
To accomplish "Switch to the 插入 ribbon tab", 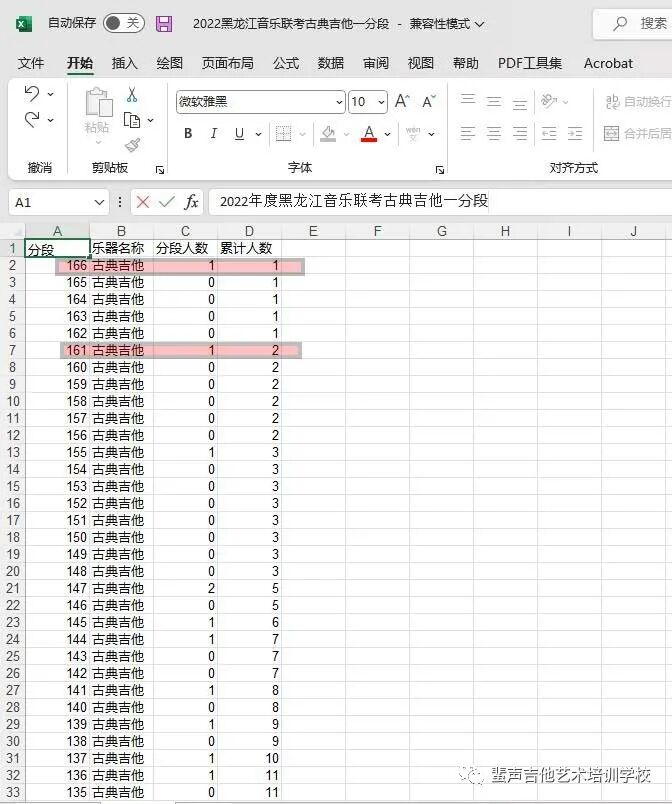I will (125, 63).
